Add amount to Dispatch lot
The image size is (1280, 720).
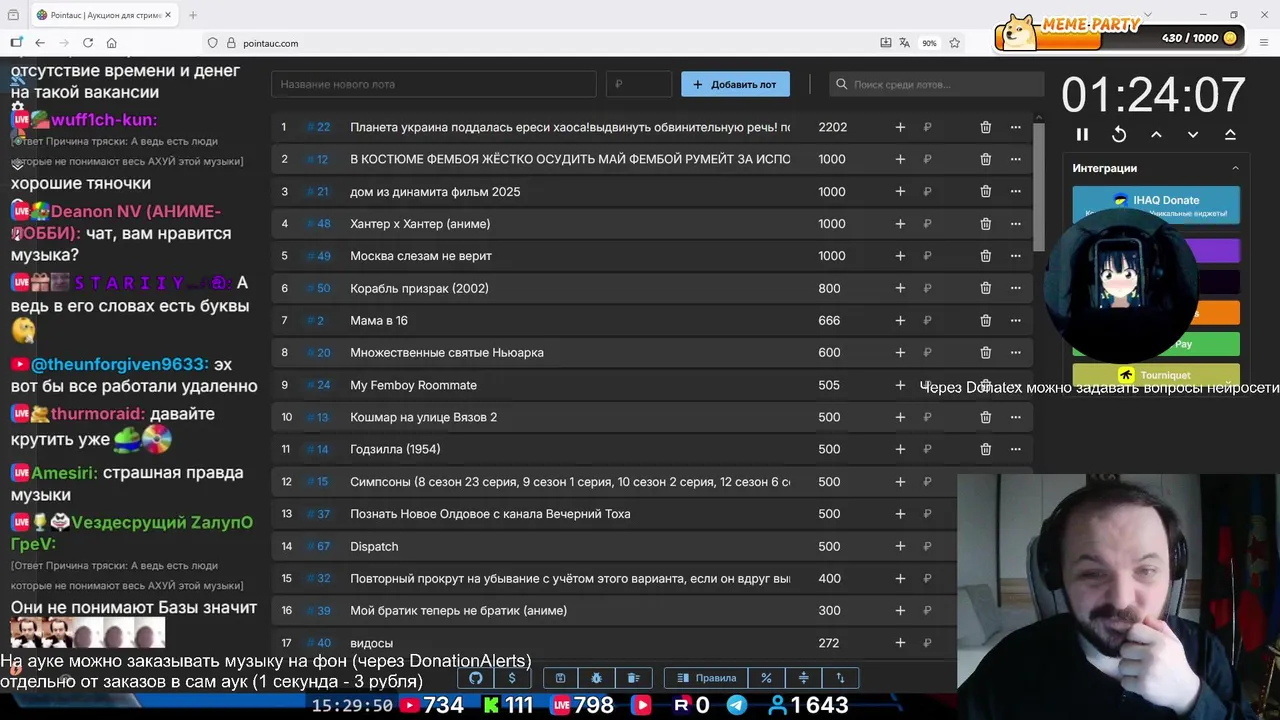pyautogui.click(x=900, y=546)
